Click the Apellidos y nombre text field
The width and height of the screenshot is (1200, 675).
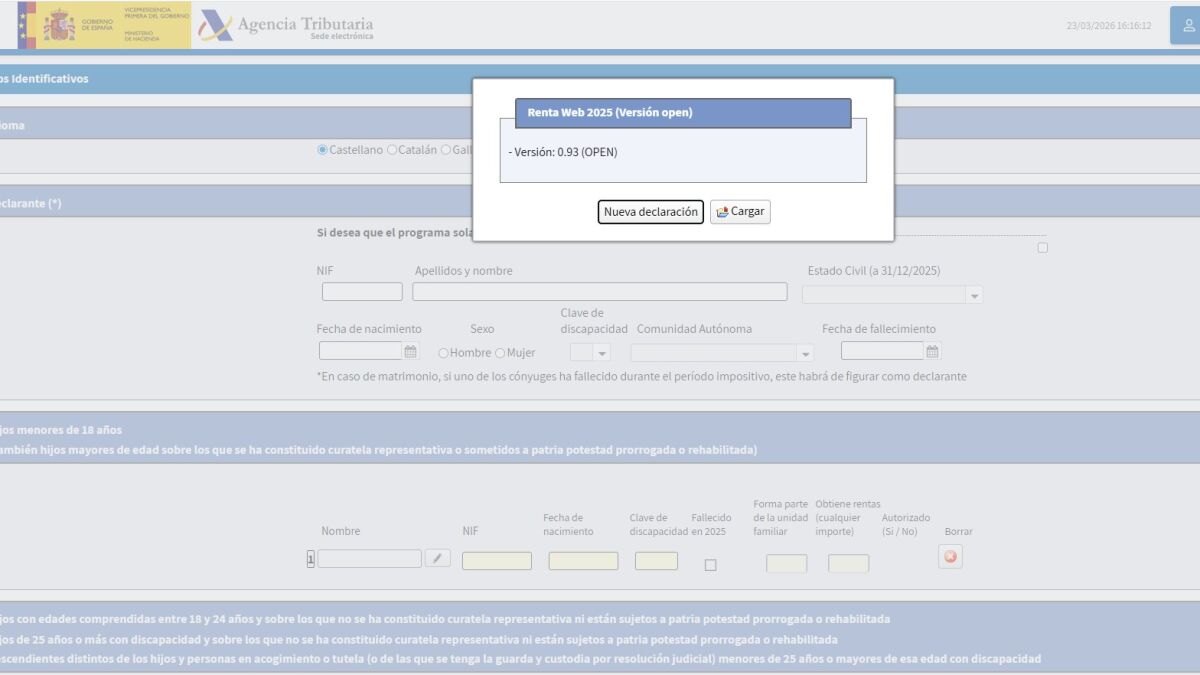[x=599, y=292]
